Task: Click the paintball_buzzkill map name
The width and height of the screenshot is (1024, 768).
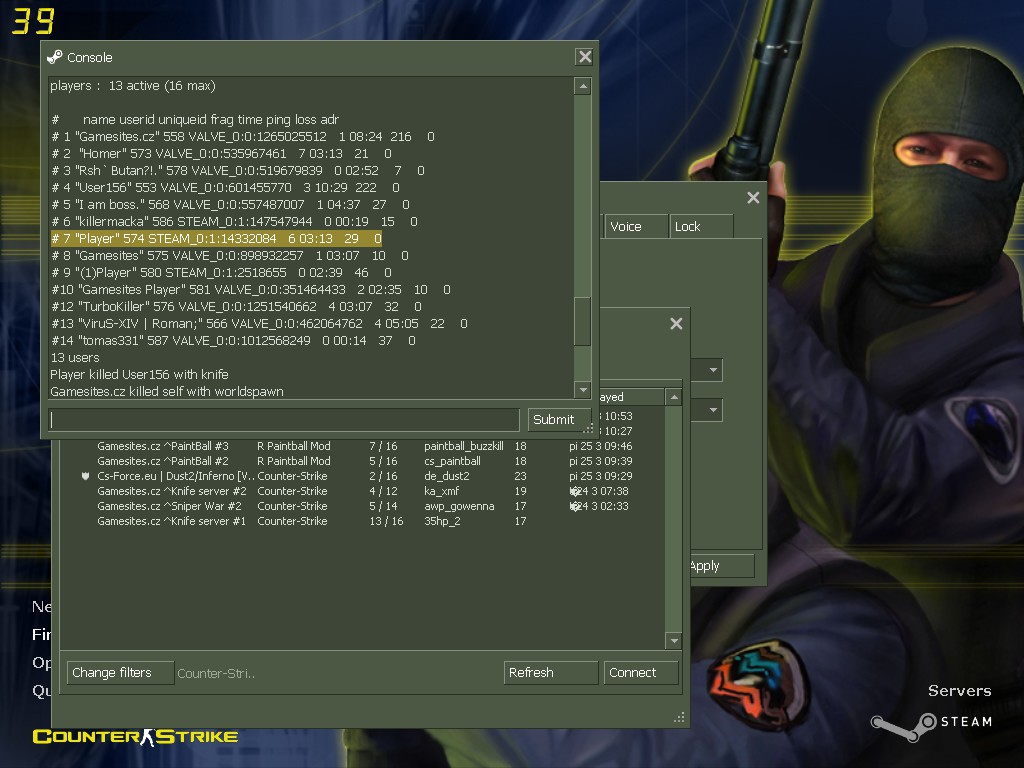Action: (464, 446)
